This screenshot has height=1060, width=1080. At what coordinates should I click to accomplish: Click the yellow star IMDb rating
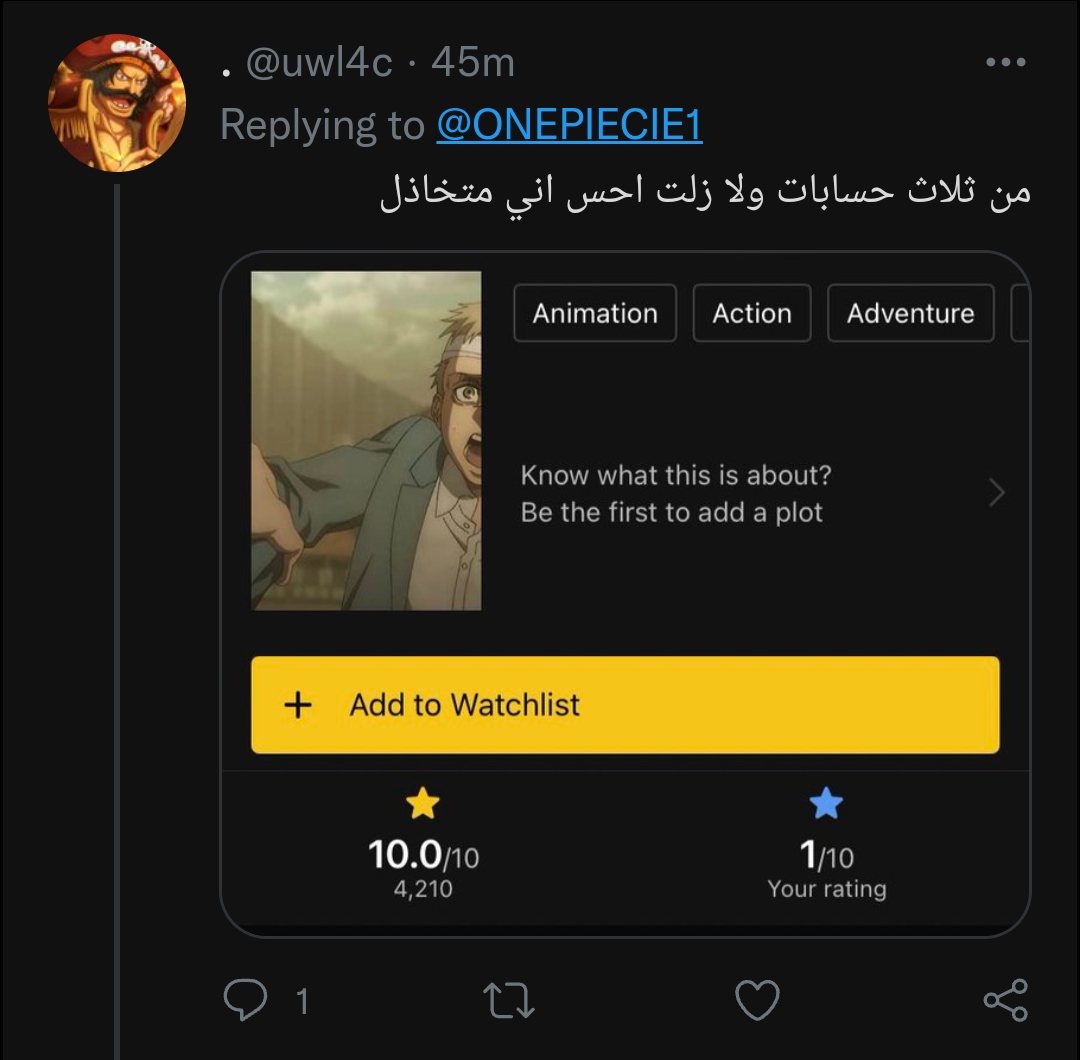pos(423,803)
